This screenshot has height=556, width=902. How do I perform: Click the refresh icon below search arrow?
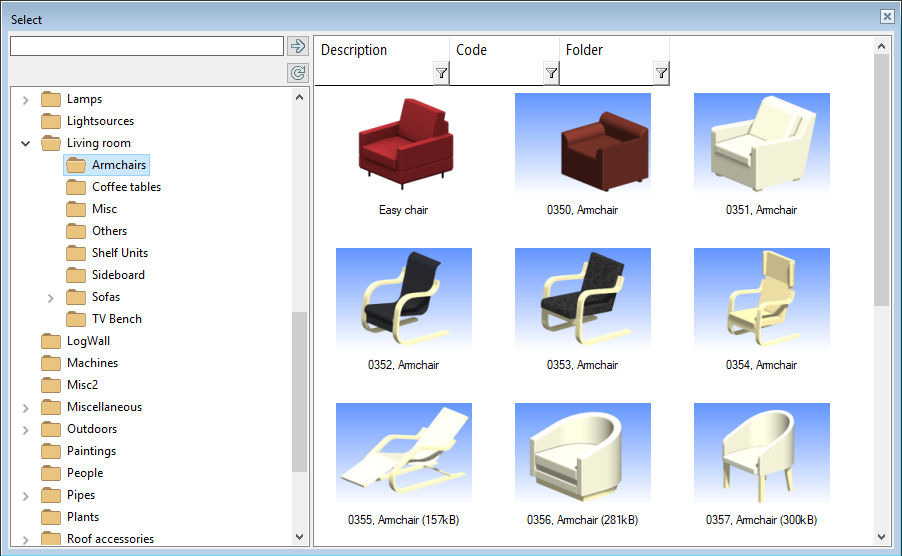(297, 72)
